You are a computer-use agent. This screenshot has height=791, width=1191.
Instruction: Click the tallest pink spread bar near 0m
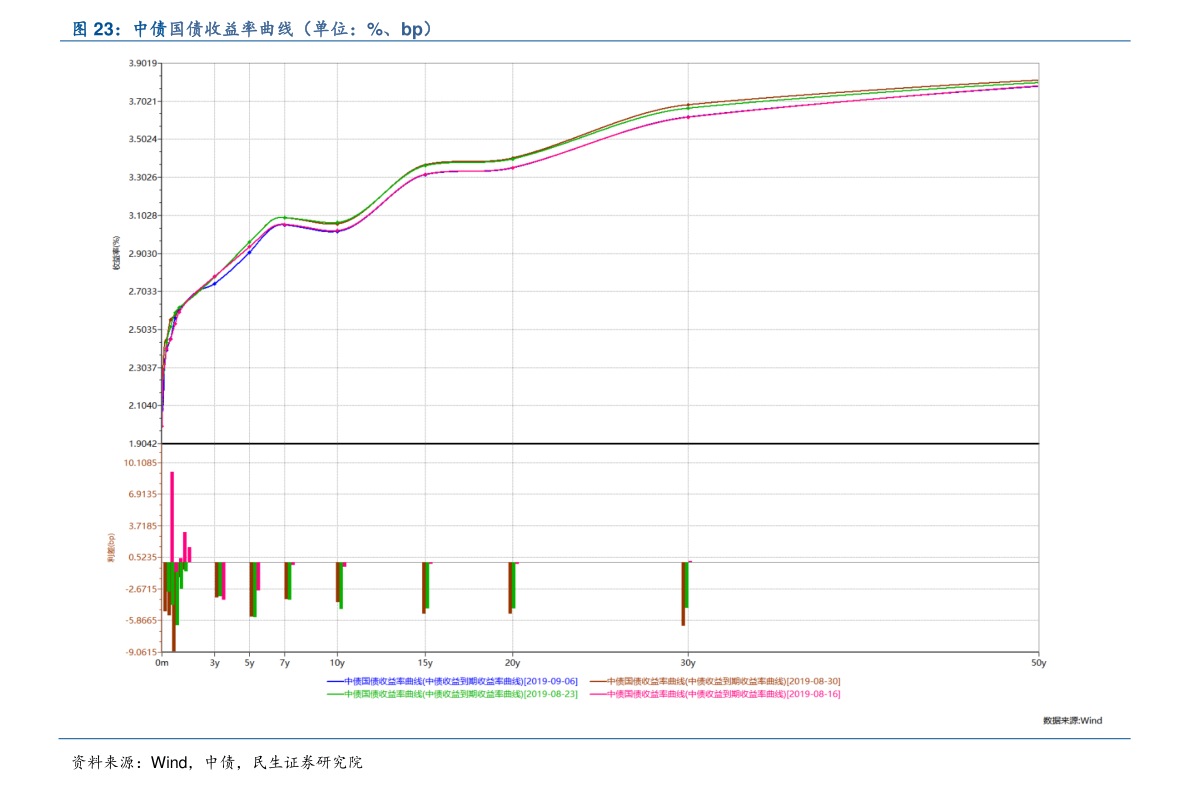click(x=172, y=517)
